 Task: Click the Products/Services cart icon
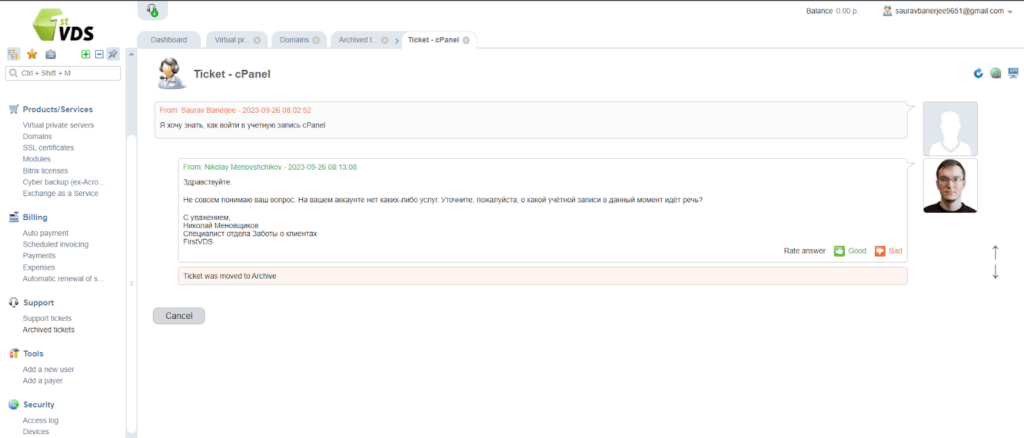(x=13, y=109)
